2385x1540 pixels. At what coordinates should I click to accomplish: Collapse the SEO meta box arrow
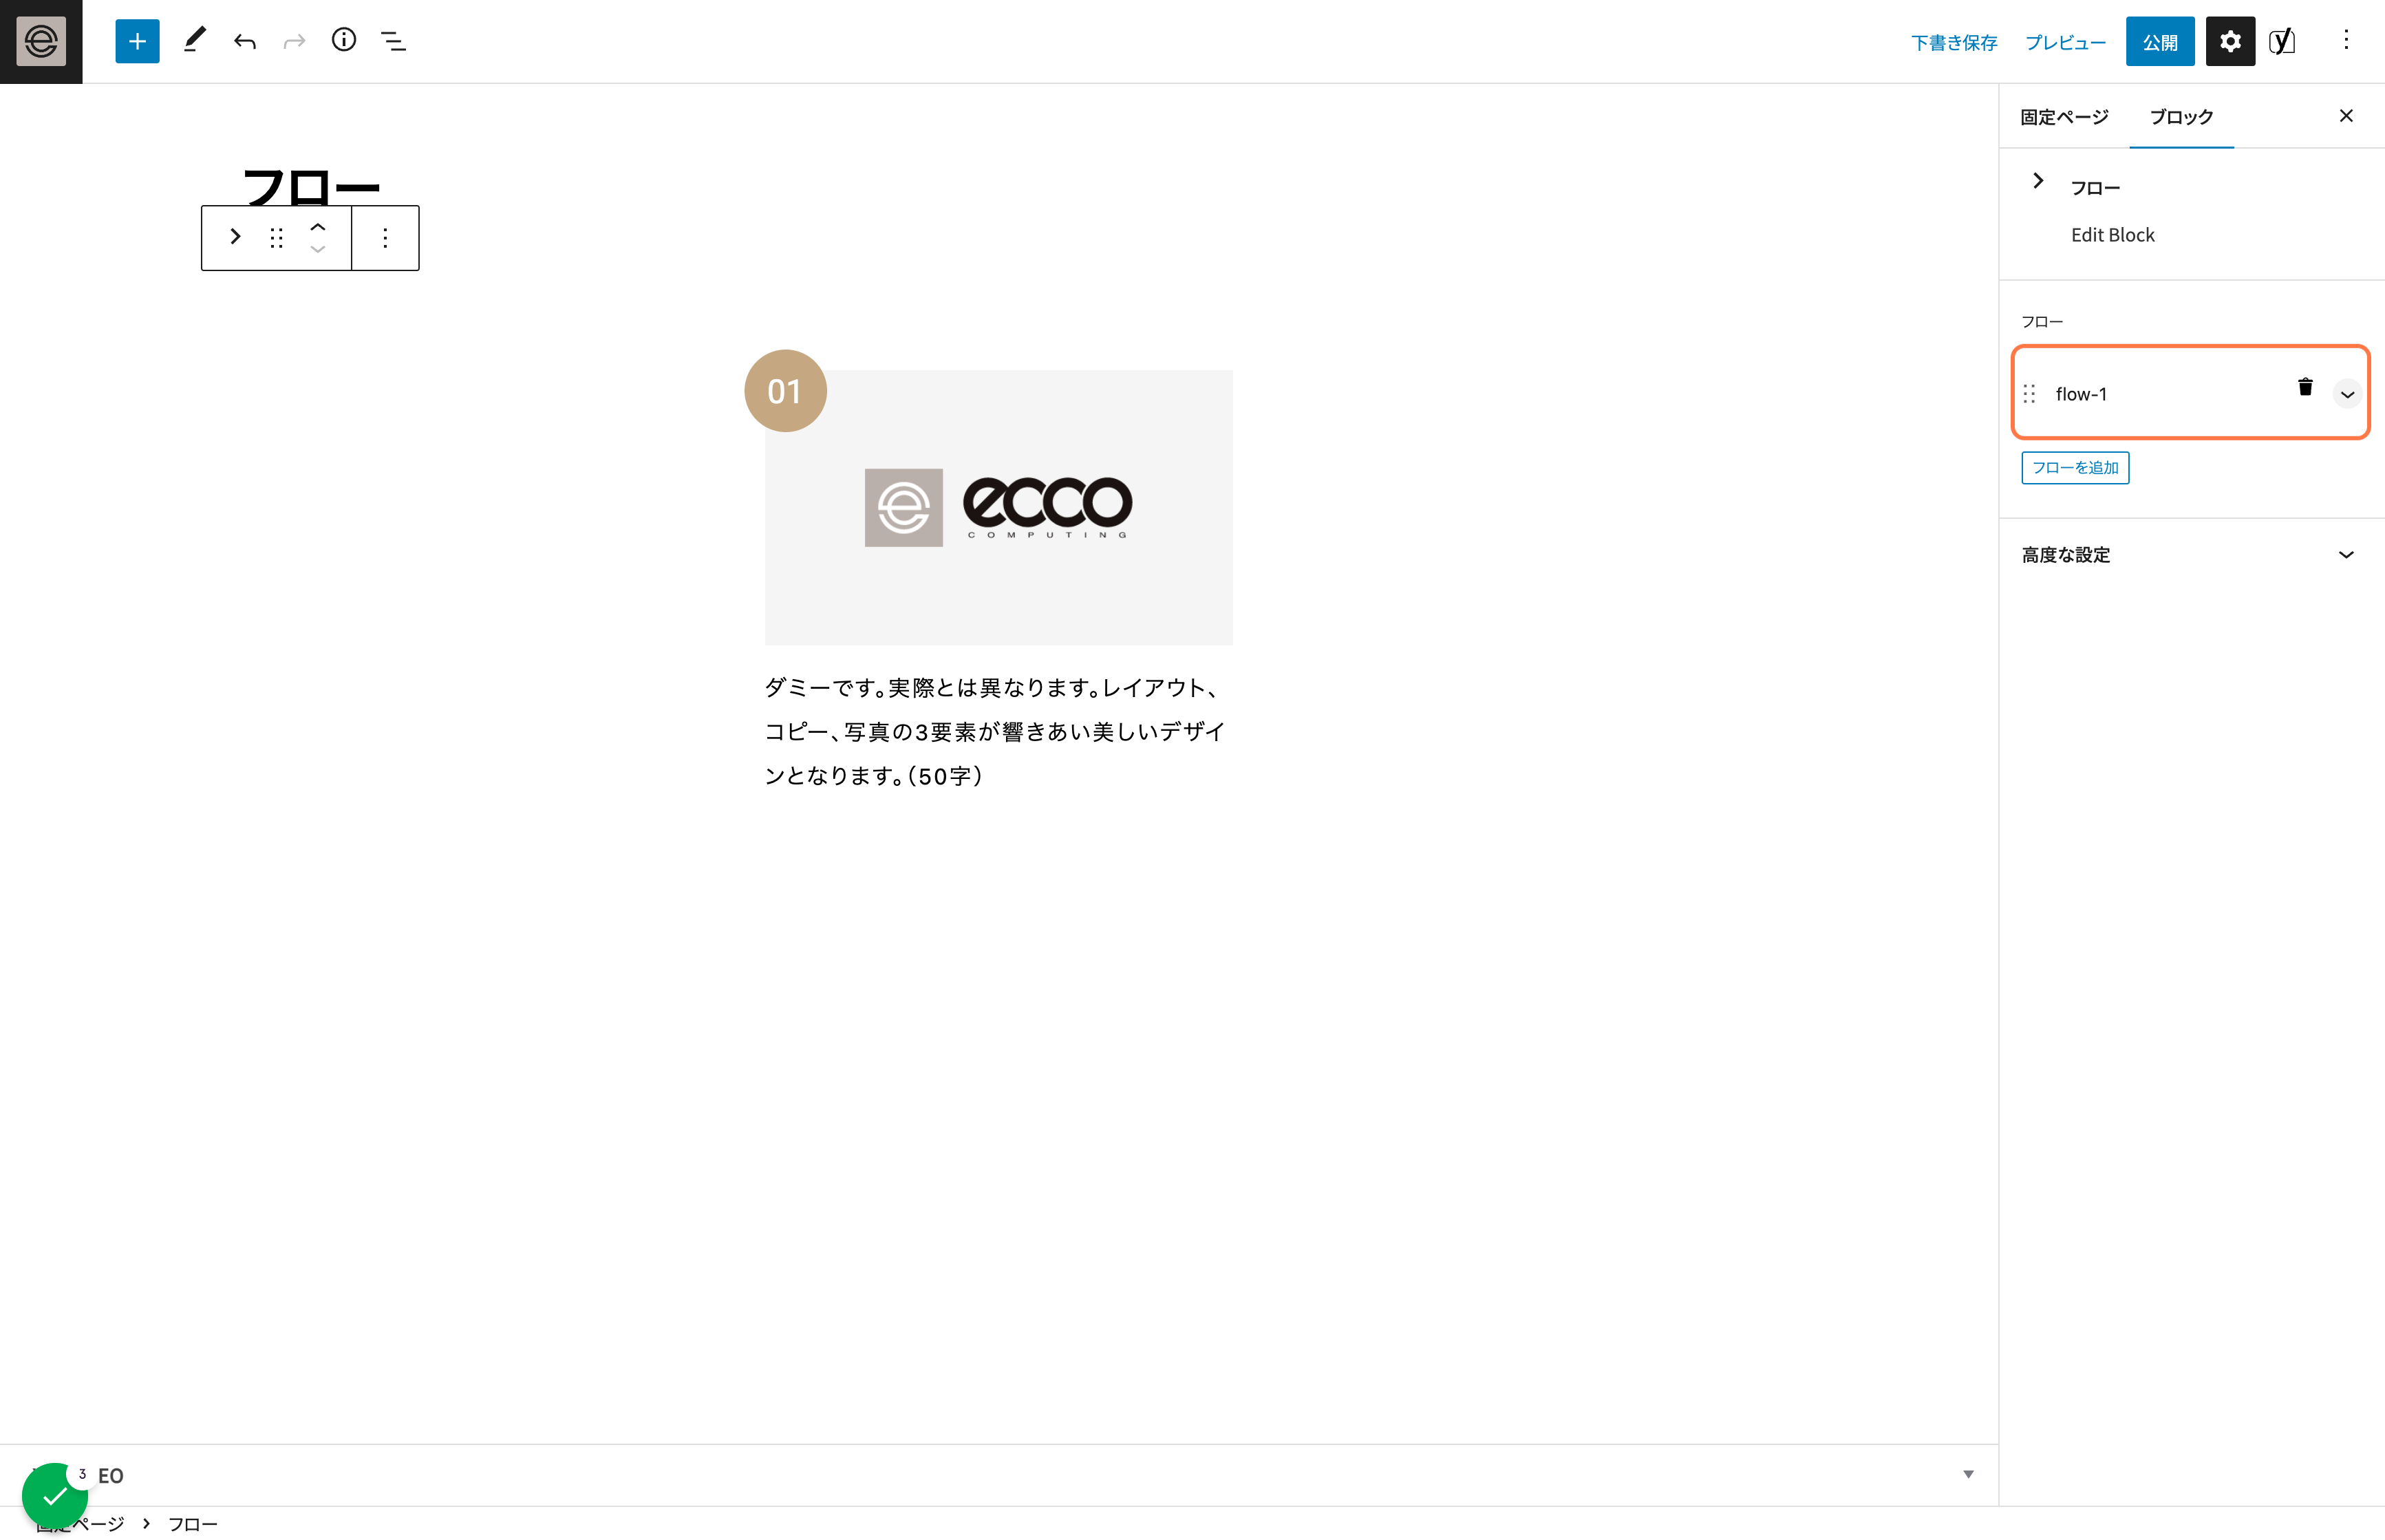[1968, 1474]
